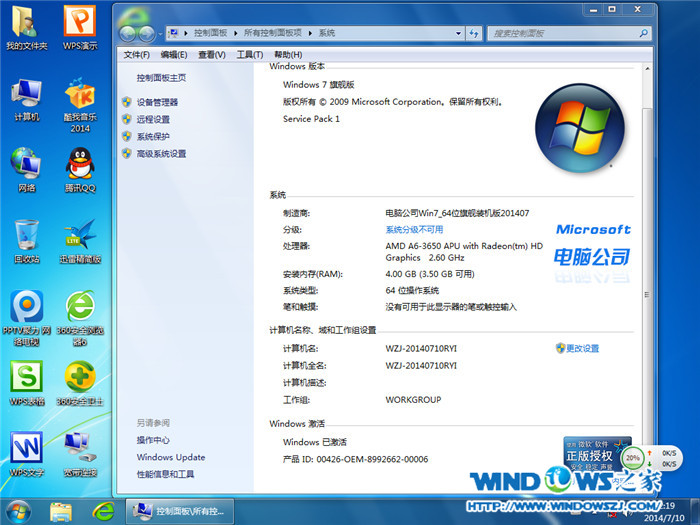Click the 360安全卫士 desktop icon
This screenshot has height=525, width=700.
[x=80, y=380]
